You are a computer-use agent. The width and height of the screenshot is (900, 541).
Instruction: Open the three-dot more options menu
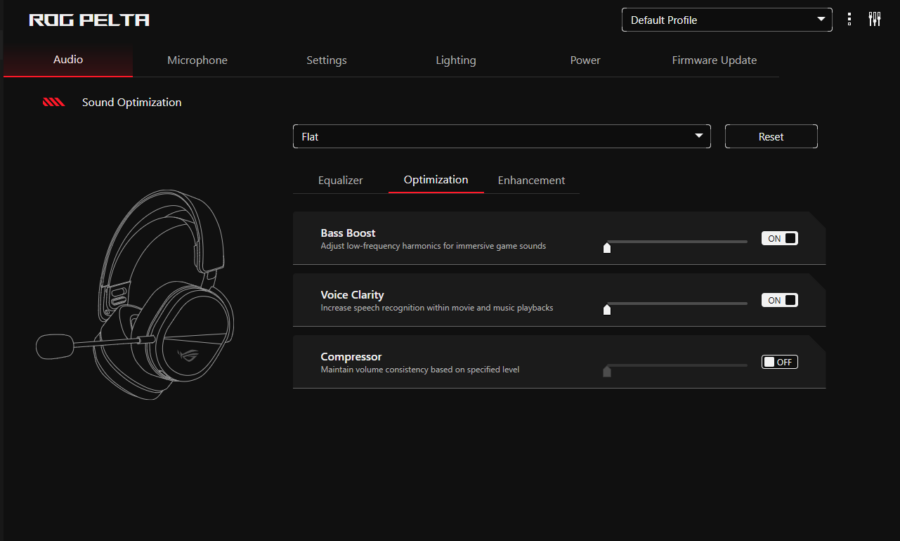point(849,20)
